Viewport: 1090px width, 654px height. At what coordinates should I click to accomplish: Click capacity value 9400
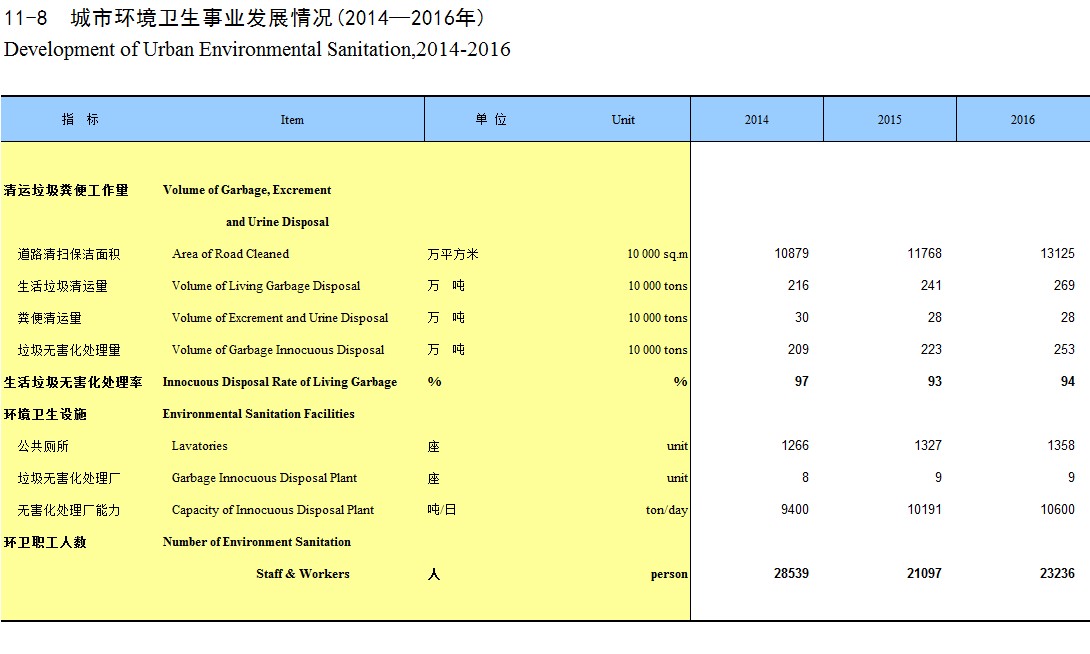click(795, 509)
